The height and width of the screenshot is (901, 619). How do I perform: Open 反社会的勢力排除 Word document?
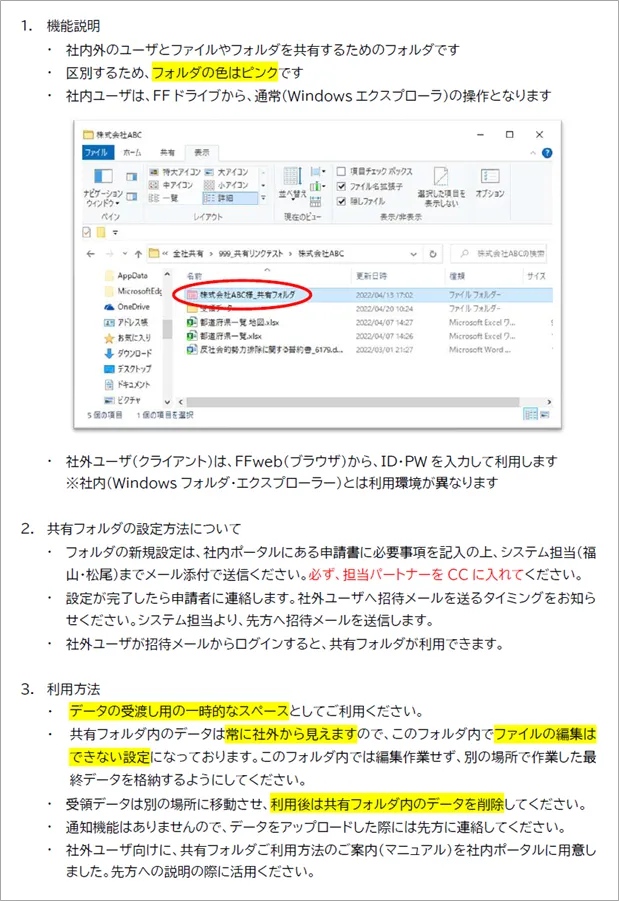[x=265, y=349]
